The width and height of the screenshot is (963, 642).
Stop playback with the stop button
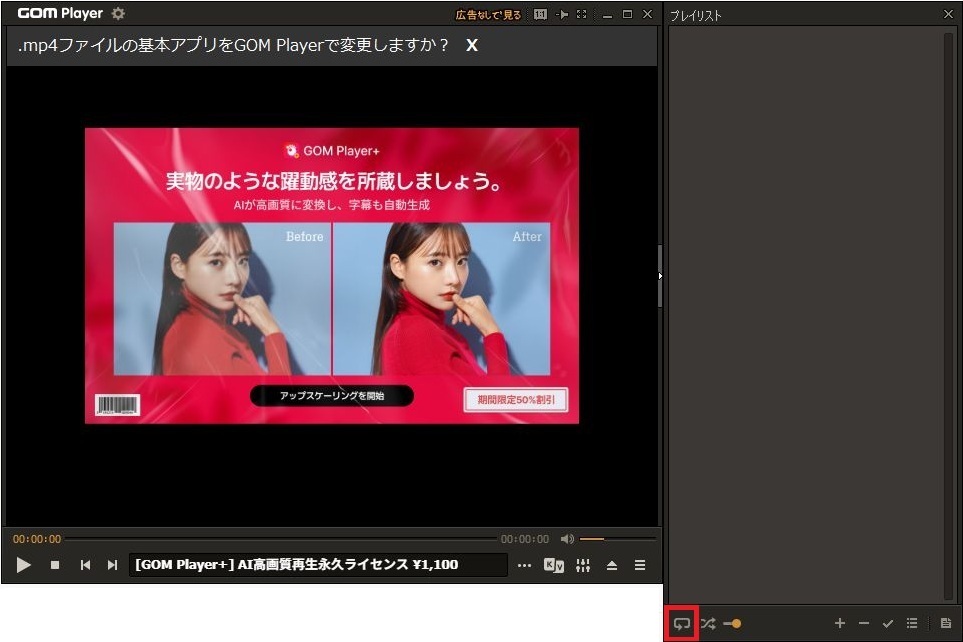[x=55, y=565]
